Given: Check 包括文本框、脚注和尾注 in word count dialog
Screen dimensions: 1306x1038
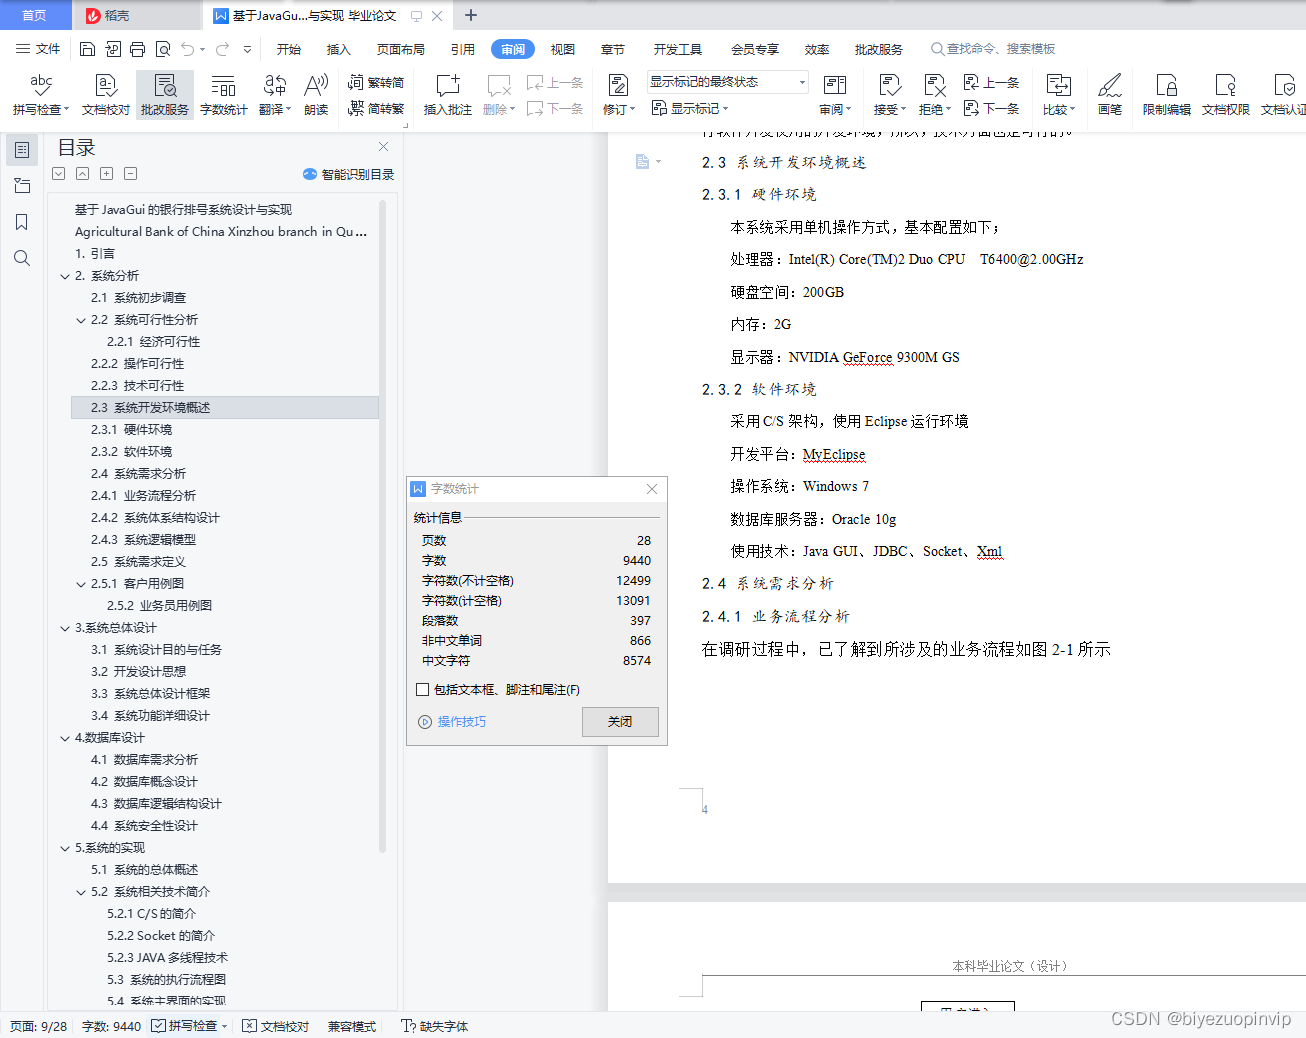Looking at the screenshot, I should (422, 689).
